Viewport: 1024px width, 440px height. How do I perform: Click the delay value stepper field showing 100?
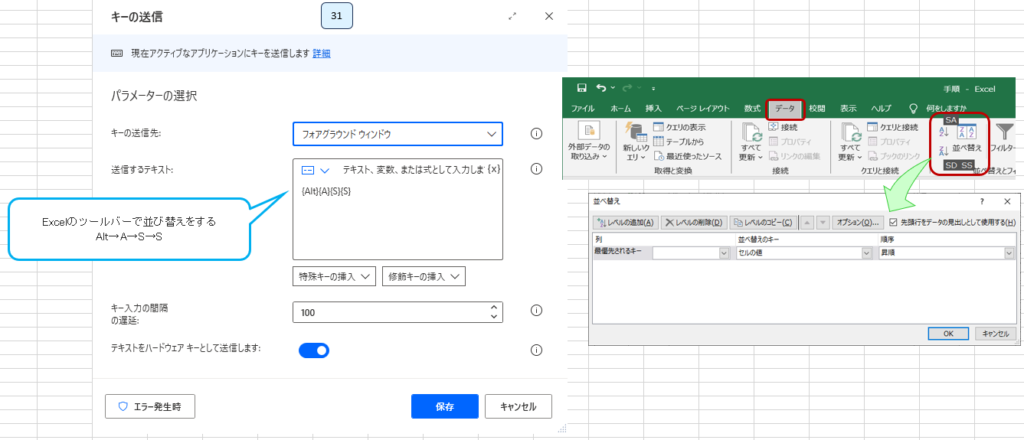point(397,313)
